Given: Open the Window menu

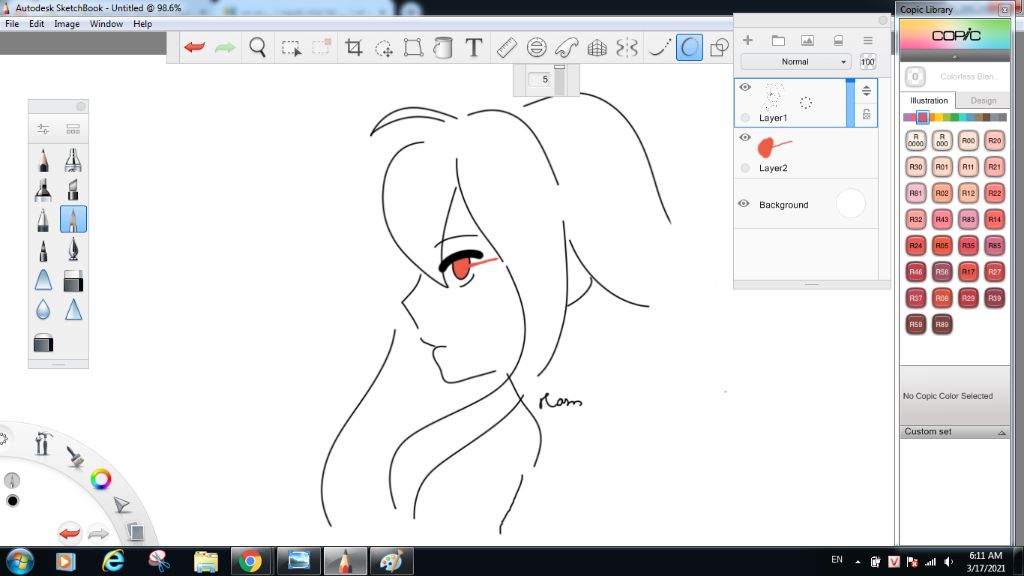Looking at the screenshot, I should (106, 24).
